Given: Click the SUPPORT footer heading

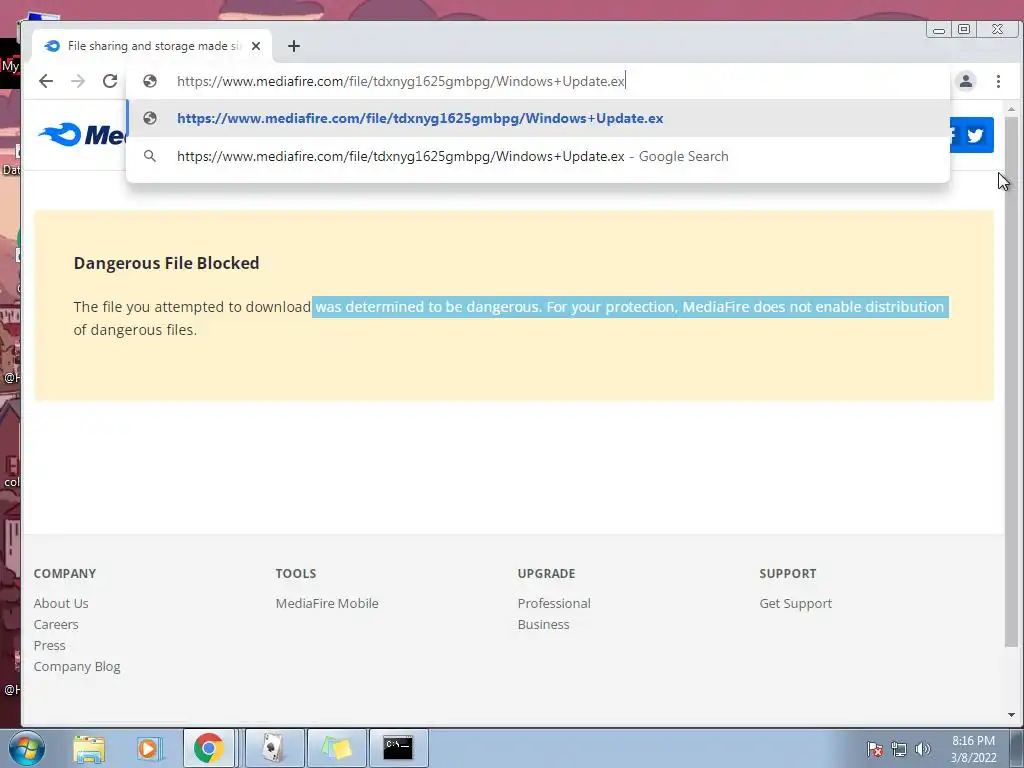Looking at the screenshot, I should point(788,573).
